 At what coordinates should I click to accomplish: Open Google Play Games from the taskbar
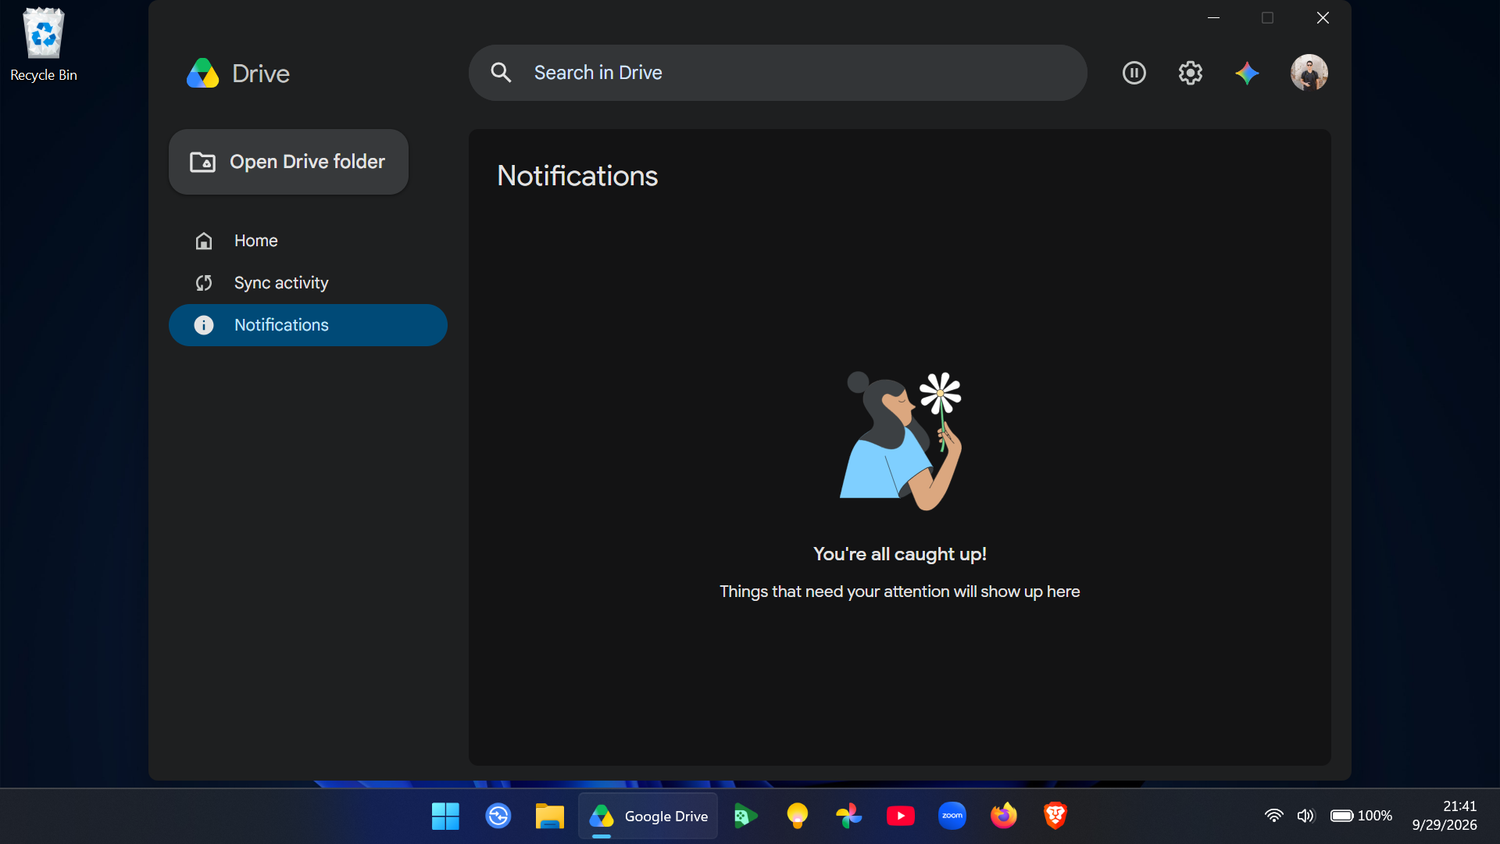pos(745,816)
